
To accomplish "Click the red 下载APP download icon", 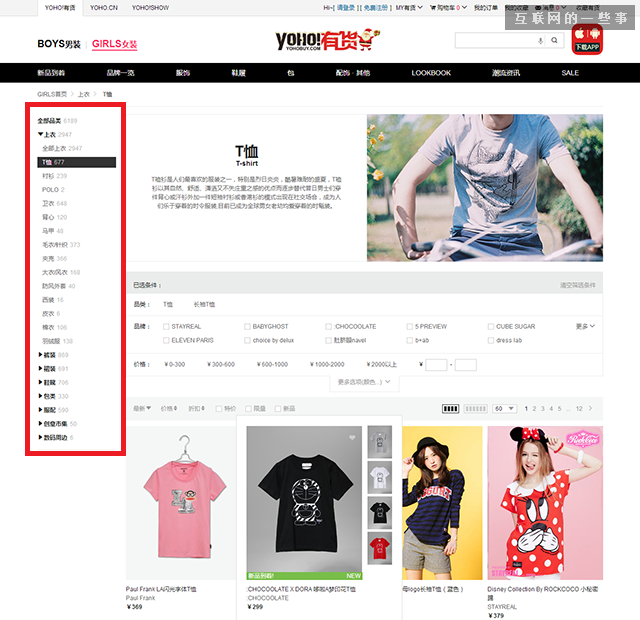I will point(586,40).
